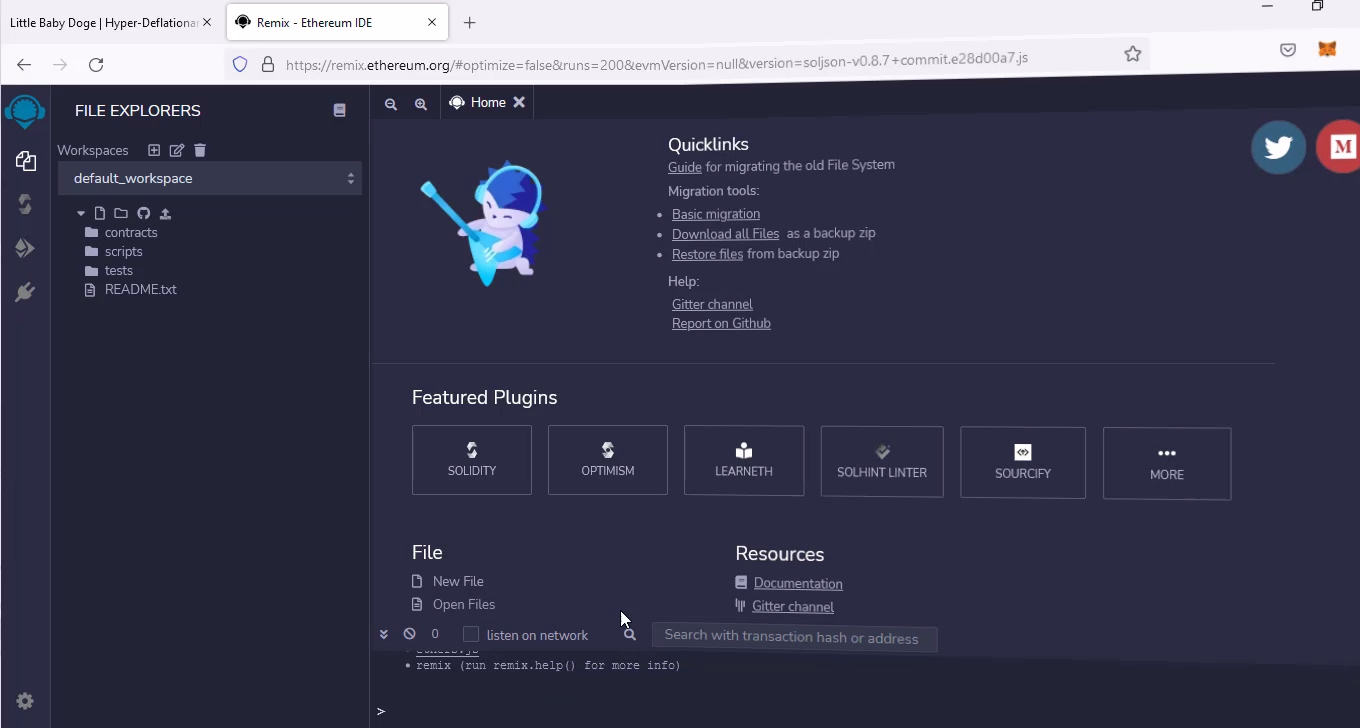Enable the listen on network checkbox

[x=471, y=634]
